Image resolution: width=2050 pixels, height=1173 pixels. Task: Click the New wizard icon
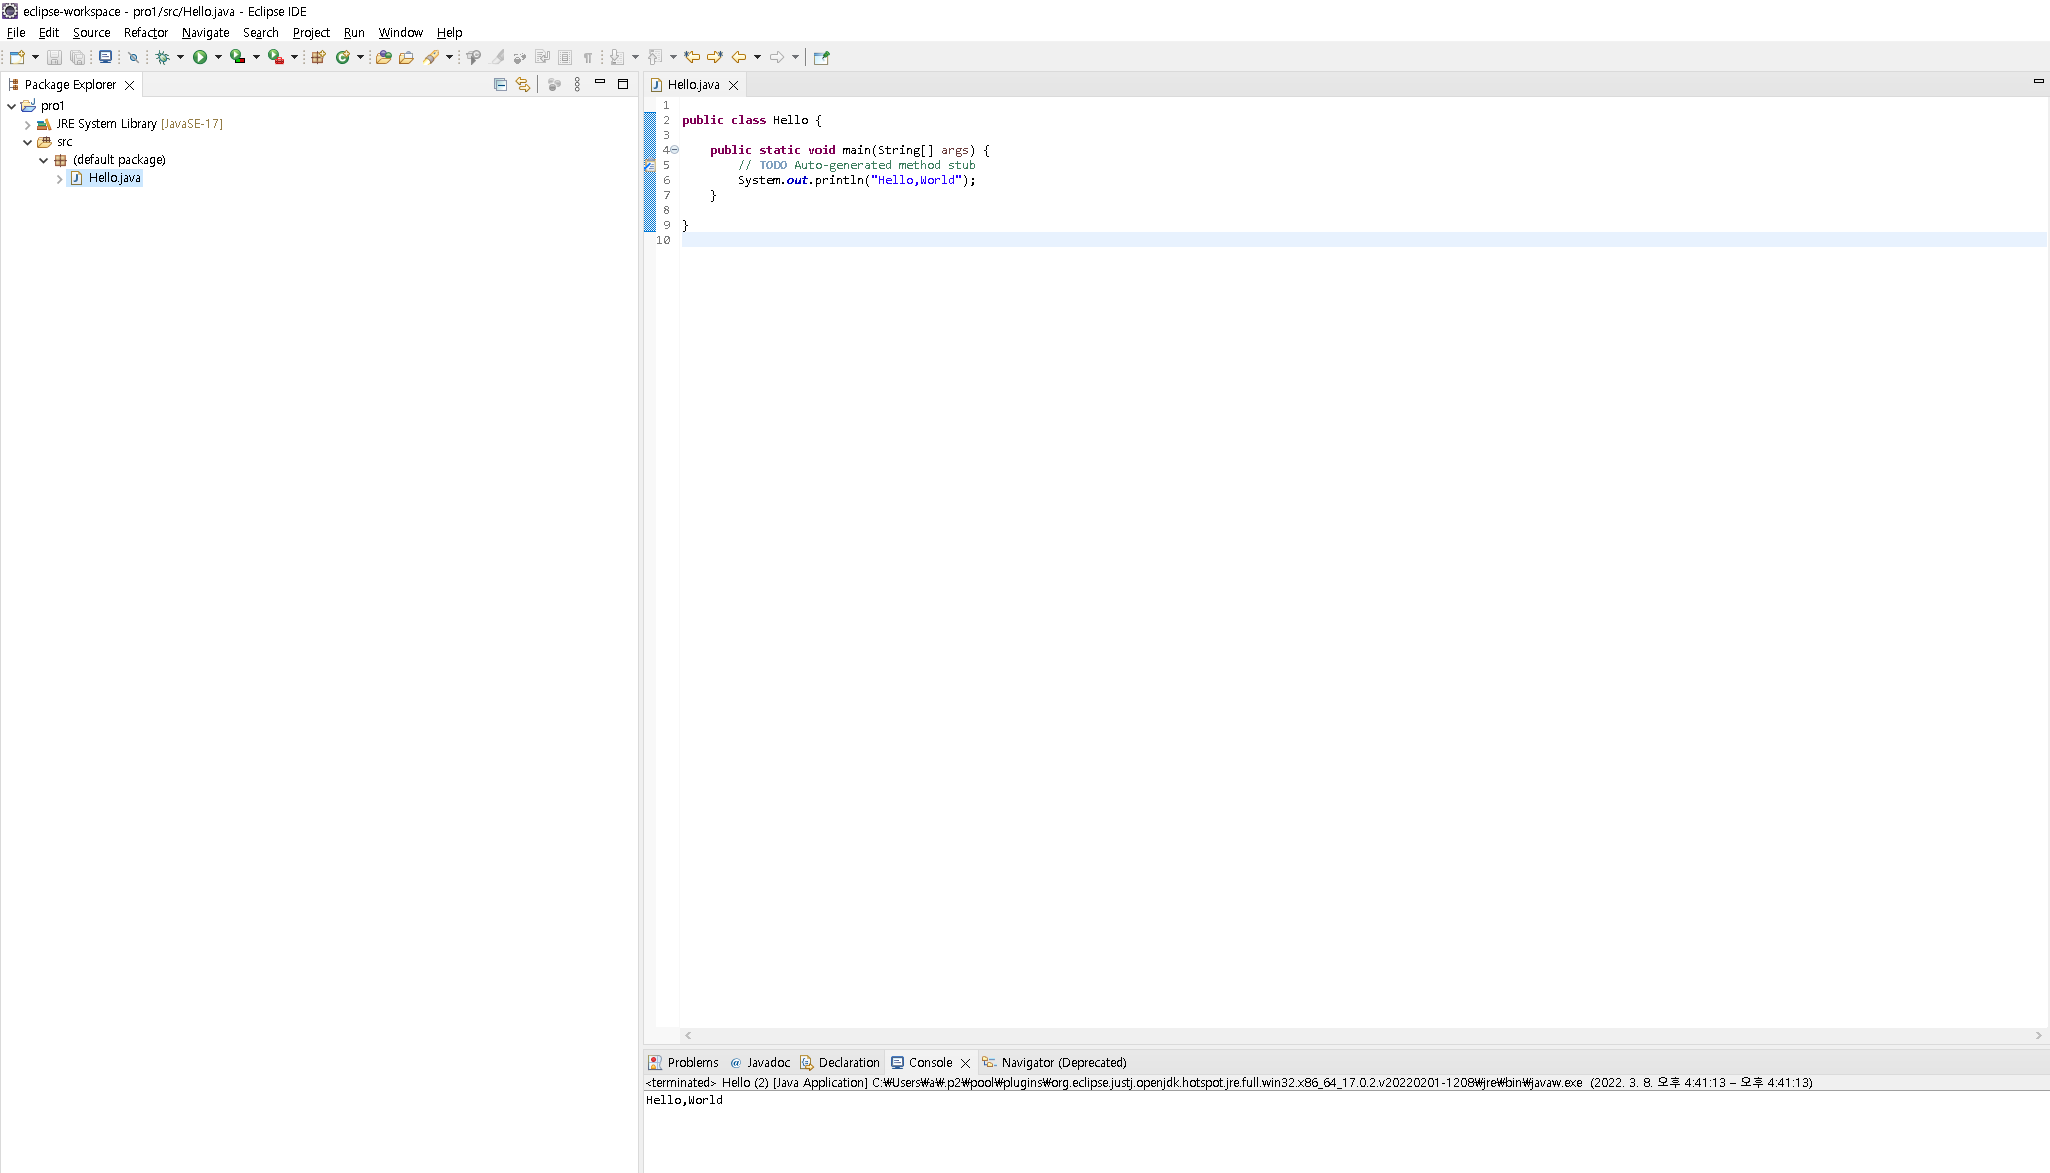(x=17, y=57)
